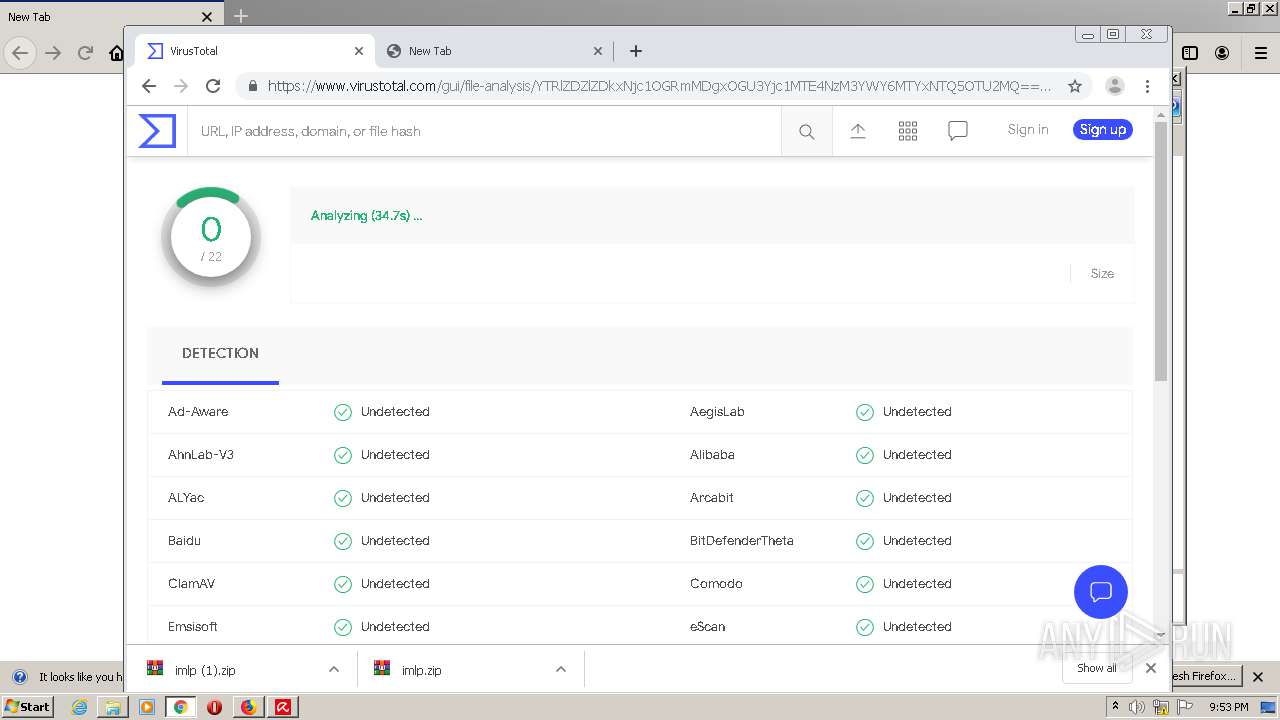Open the apps grid icon
The height and width of the screenshot is (720, 1280).
[908, 131]
